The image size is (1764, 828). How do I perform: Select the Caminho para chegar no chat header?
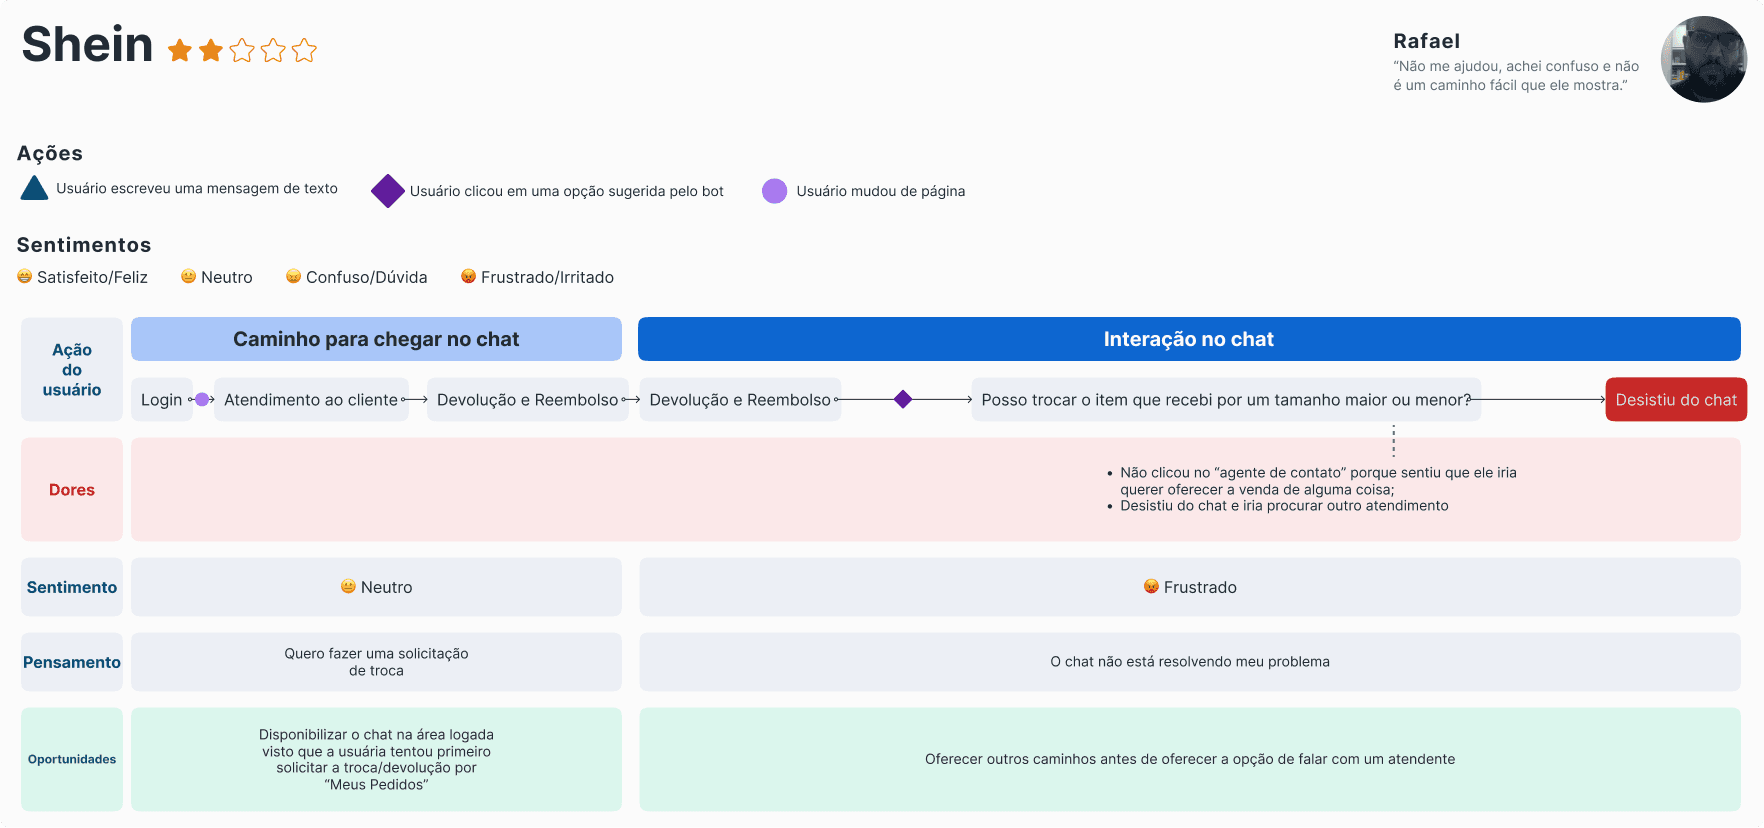(376, 339)
